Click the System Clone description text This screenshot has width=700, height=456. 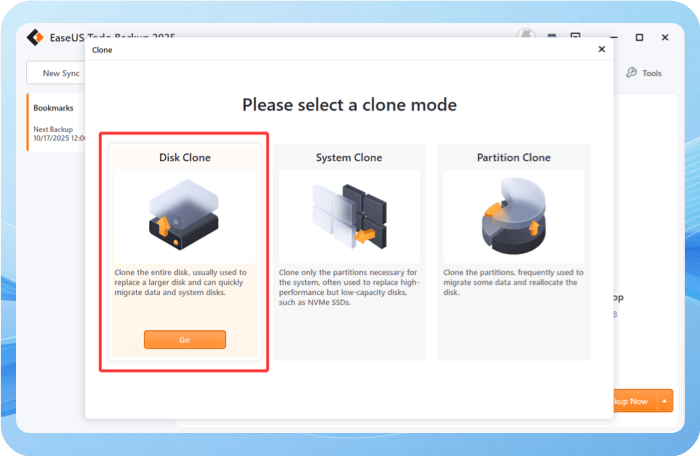pyautogui.click(x=349, y=287)
